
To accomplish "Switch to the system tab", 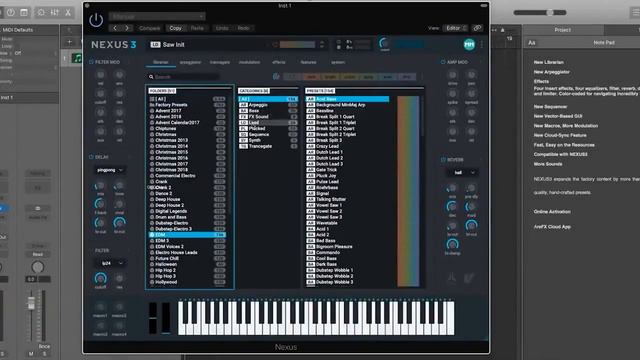I will click(338, 62).
